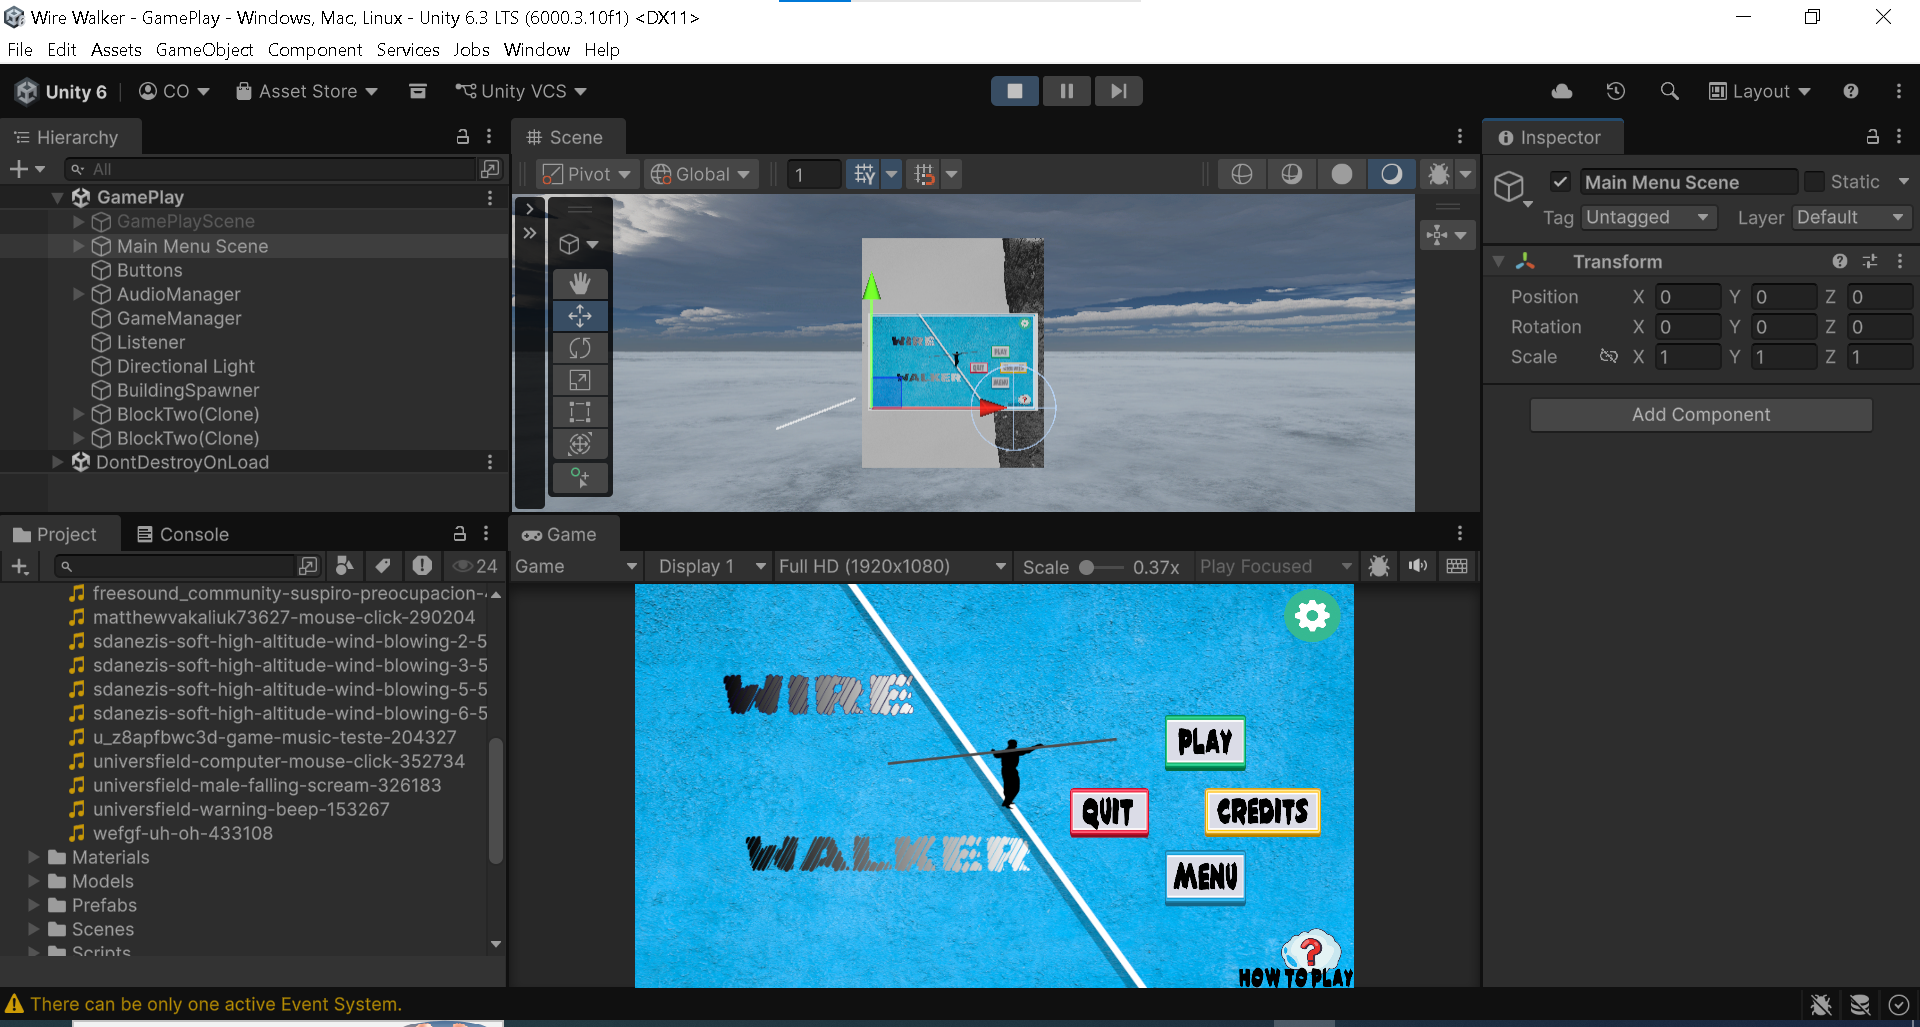The height and width of the screenshot is (1027, 1920).
Task: Open the GameObject menu
Action: point(204,50)
